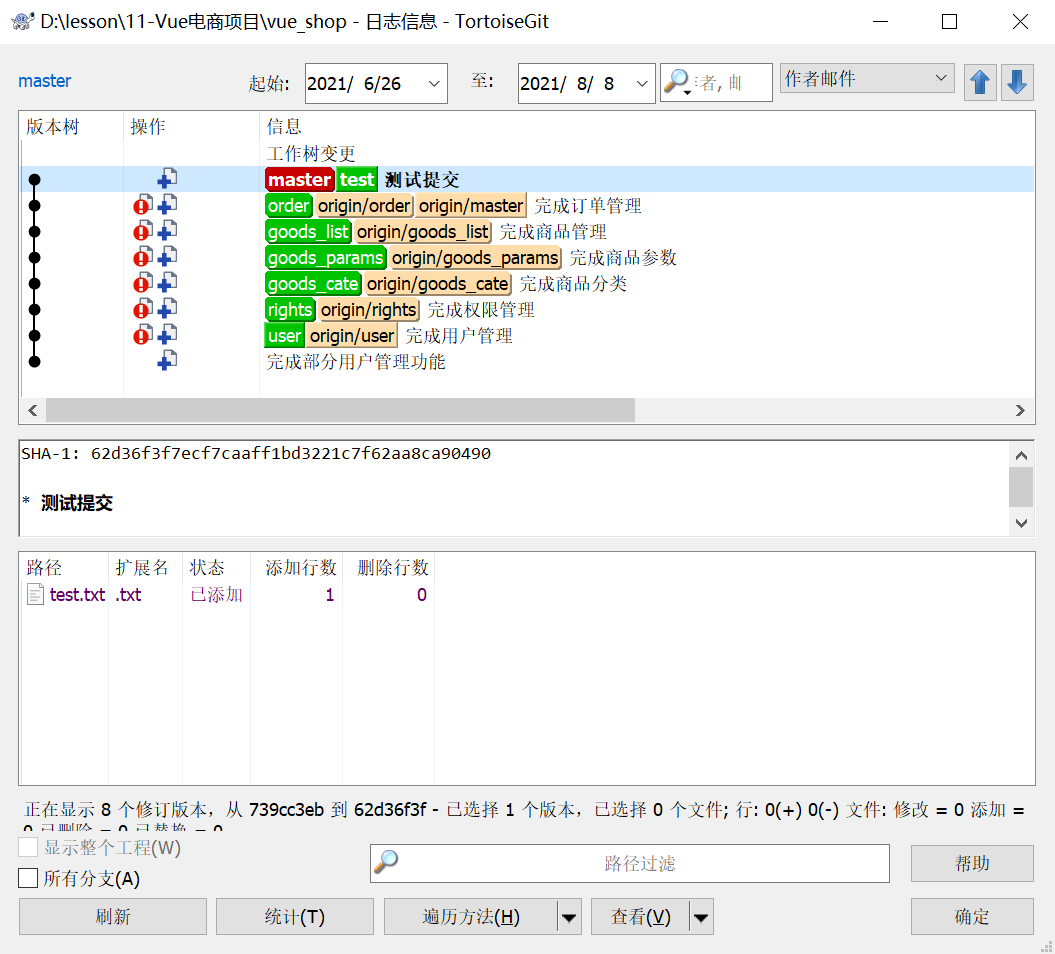Select the 完成部分用户管理功能 commit row
Screen dimensions: 1055x954
[x=528, y=362]
